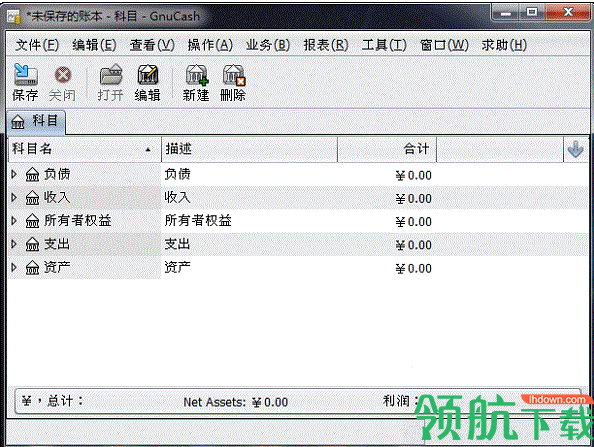Switch to the 科目 tab
594x447 pixels.
[x=36, y=122]
